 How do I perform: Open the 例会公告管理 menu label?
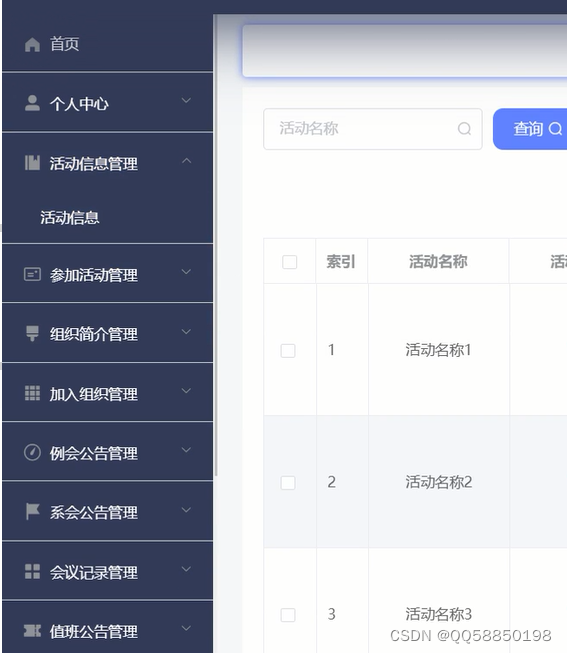[x=94, y=453]
